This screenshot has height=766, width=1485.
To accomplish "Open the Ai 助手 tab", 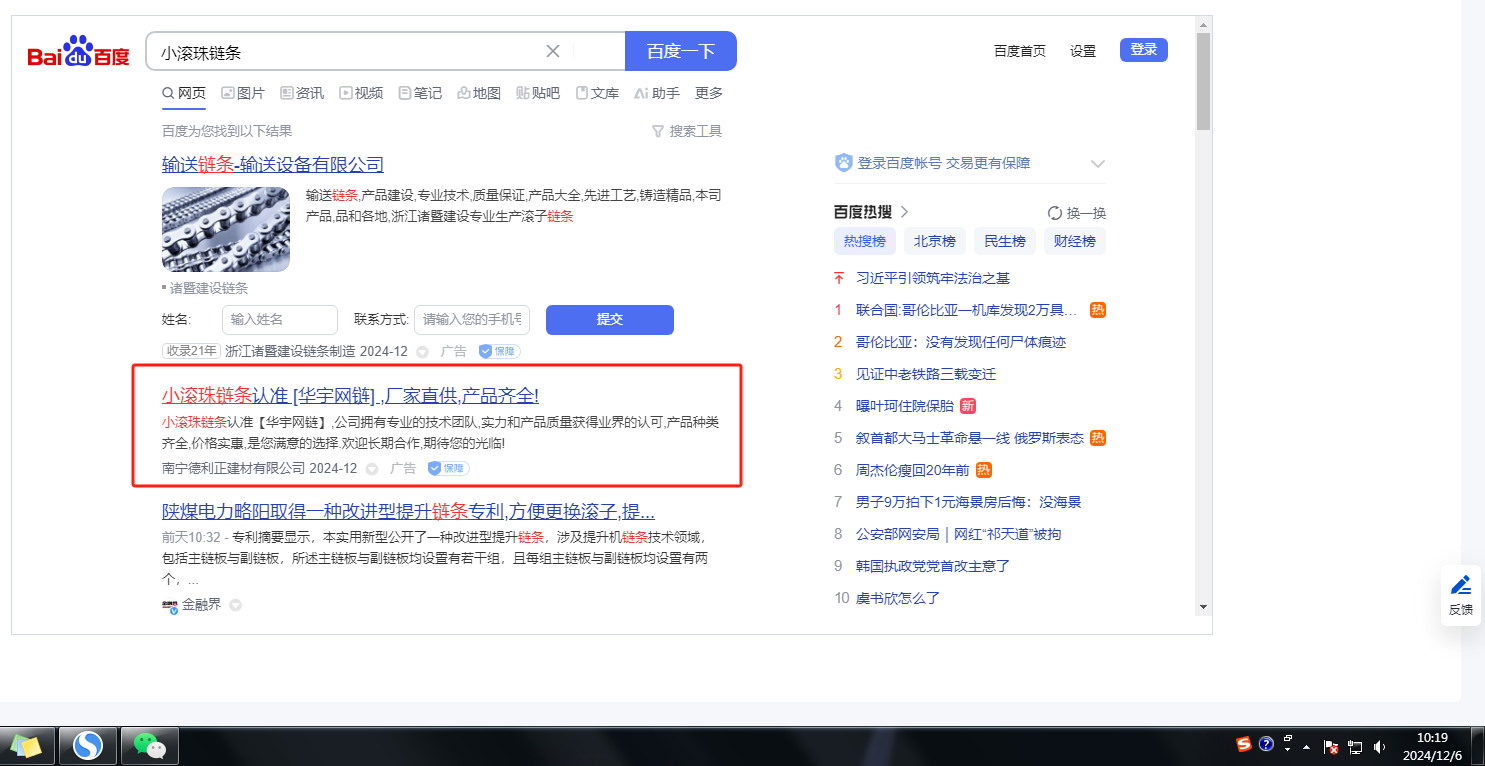I will pos(657,93).
